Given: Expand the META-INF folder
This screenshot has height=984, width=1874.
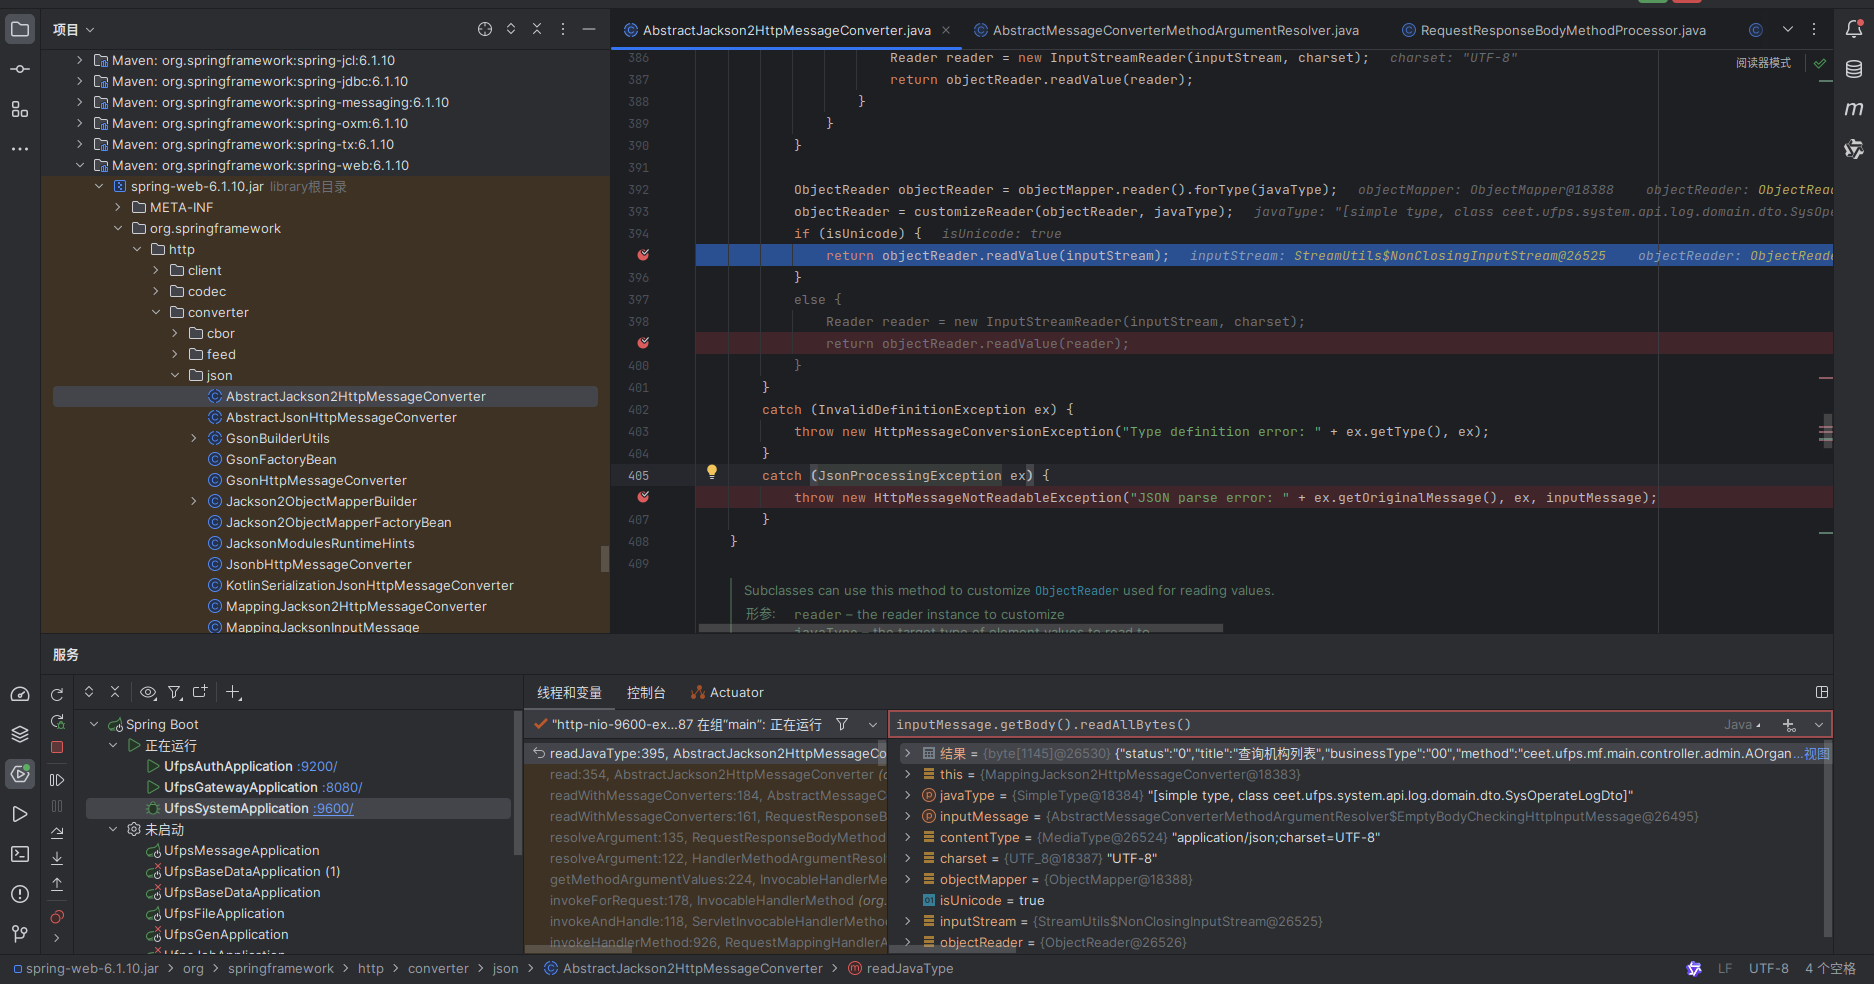Looking at the screenshot, I should pos(117,207).
